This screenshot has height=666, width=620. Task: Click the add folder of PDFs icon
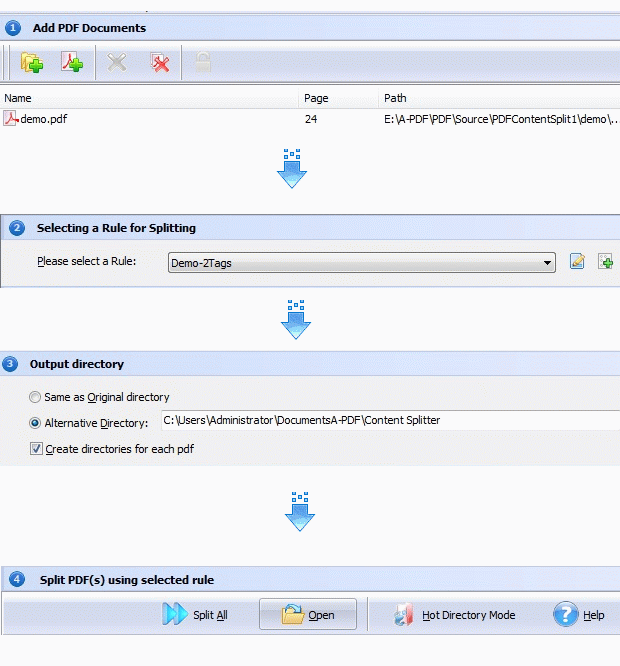pyautogui.click(x=32, y=62)
